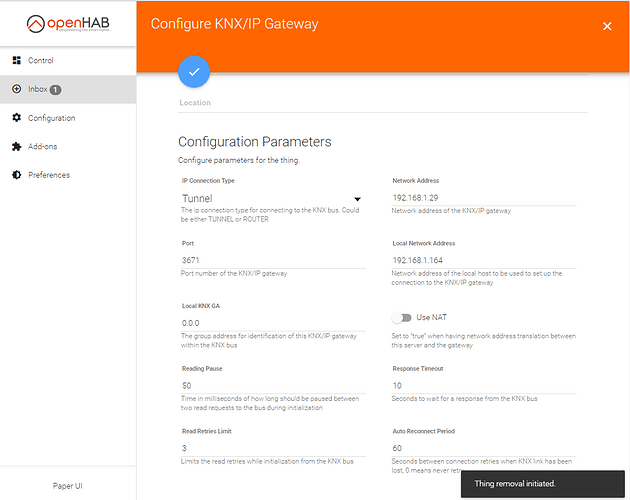This screenshot has width=630, height=500.
Task: Open the Configuration menu item
Action: [x=68, y=118]
